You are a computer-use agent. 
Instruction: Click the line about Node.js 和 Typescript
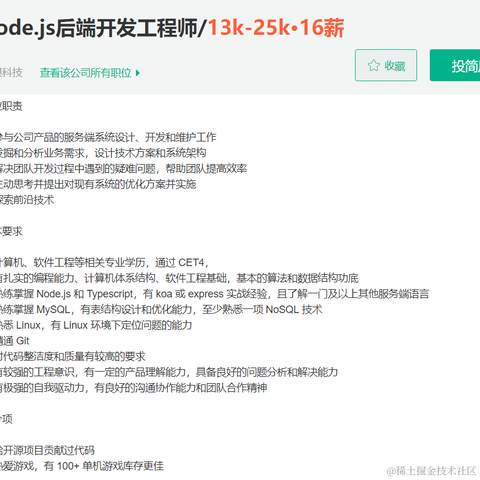[x=214, y=294]
